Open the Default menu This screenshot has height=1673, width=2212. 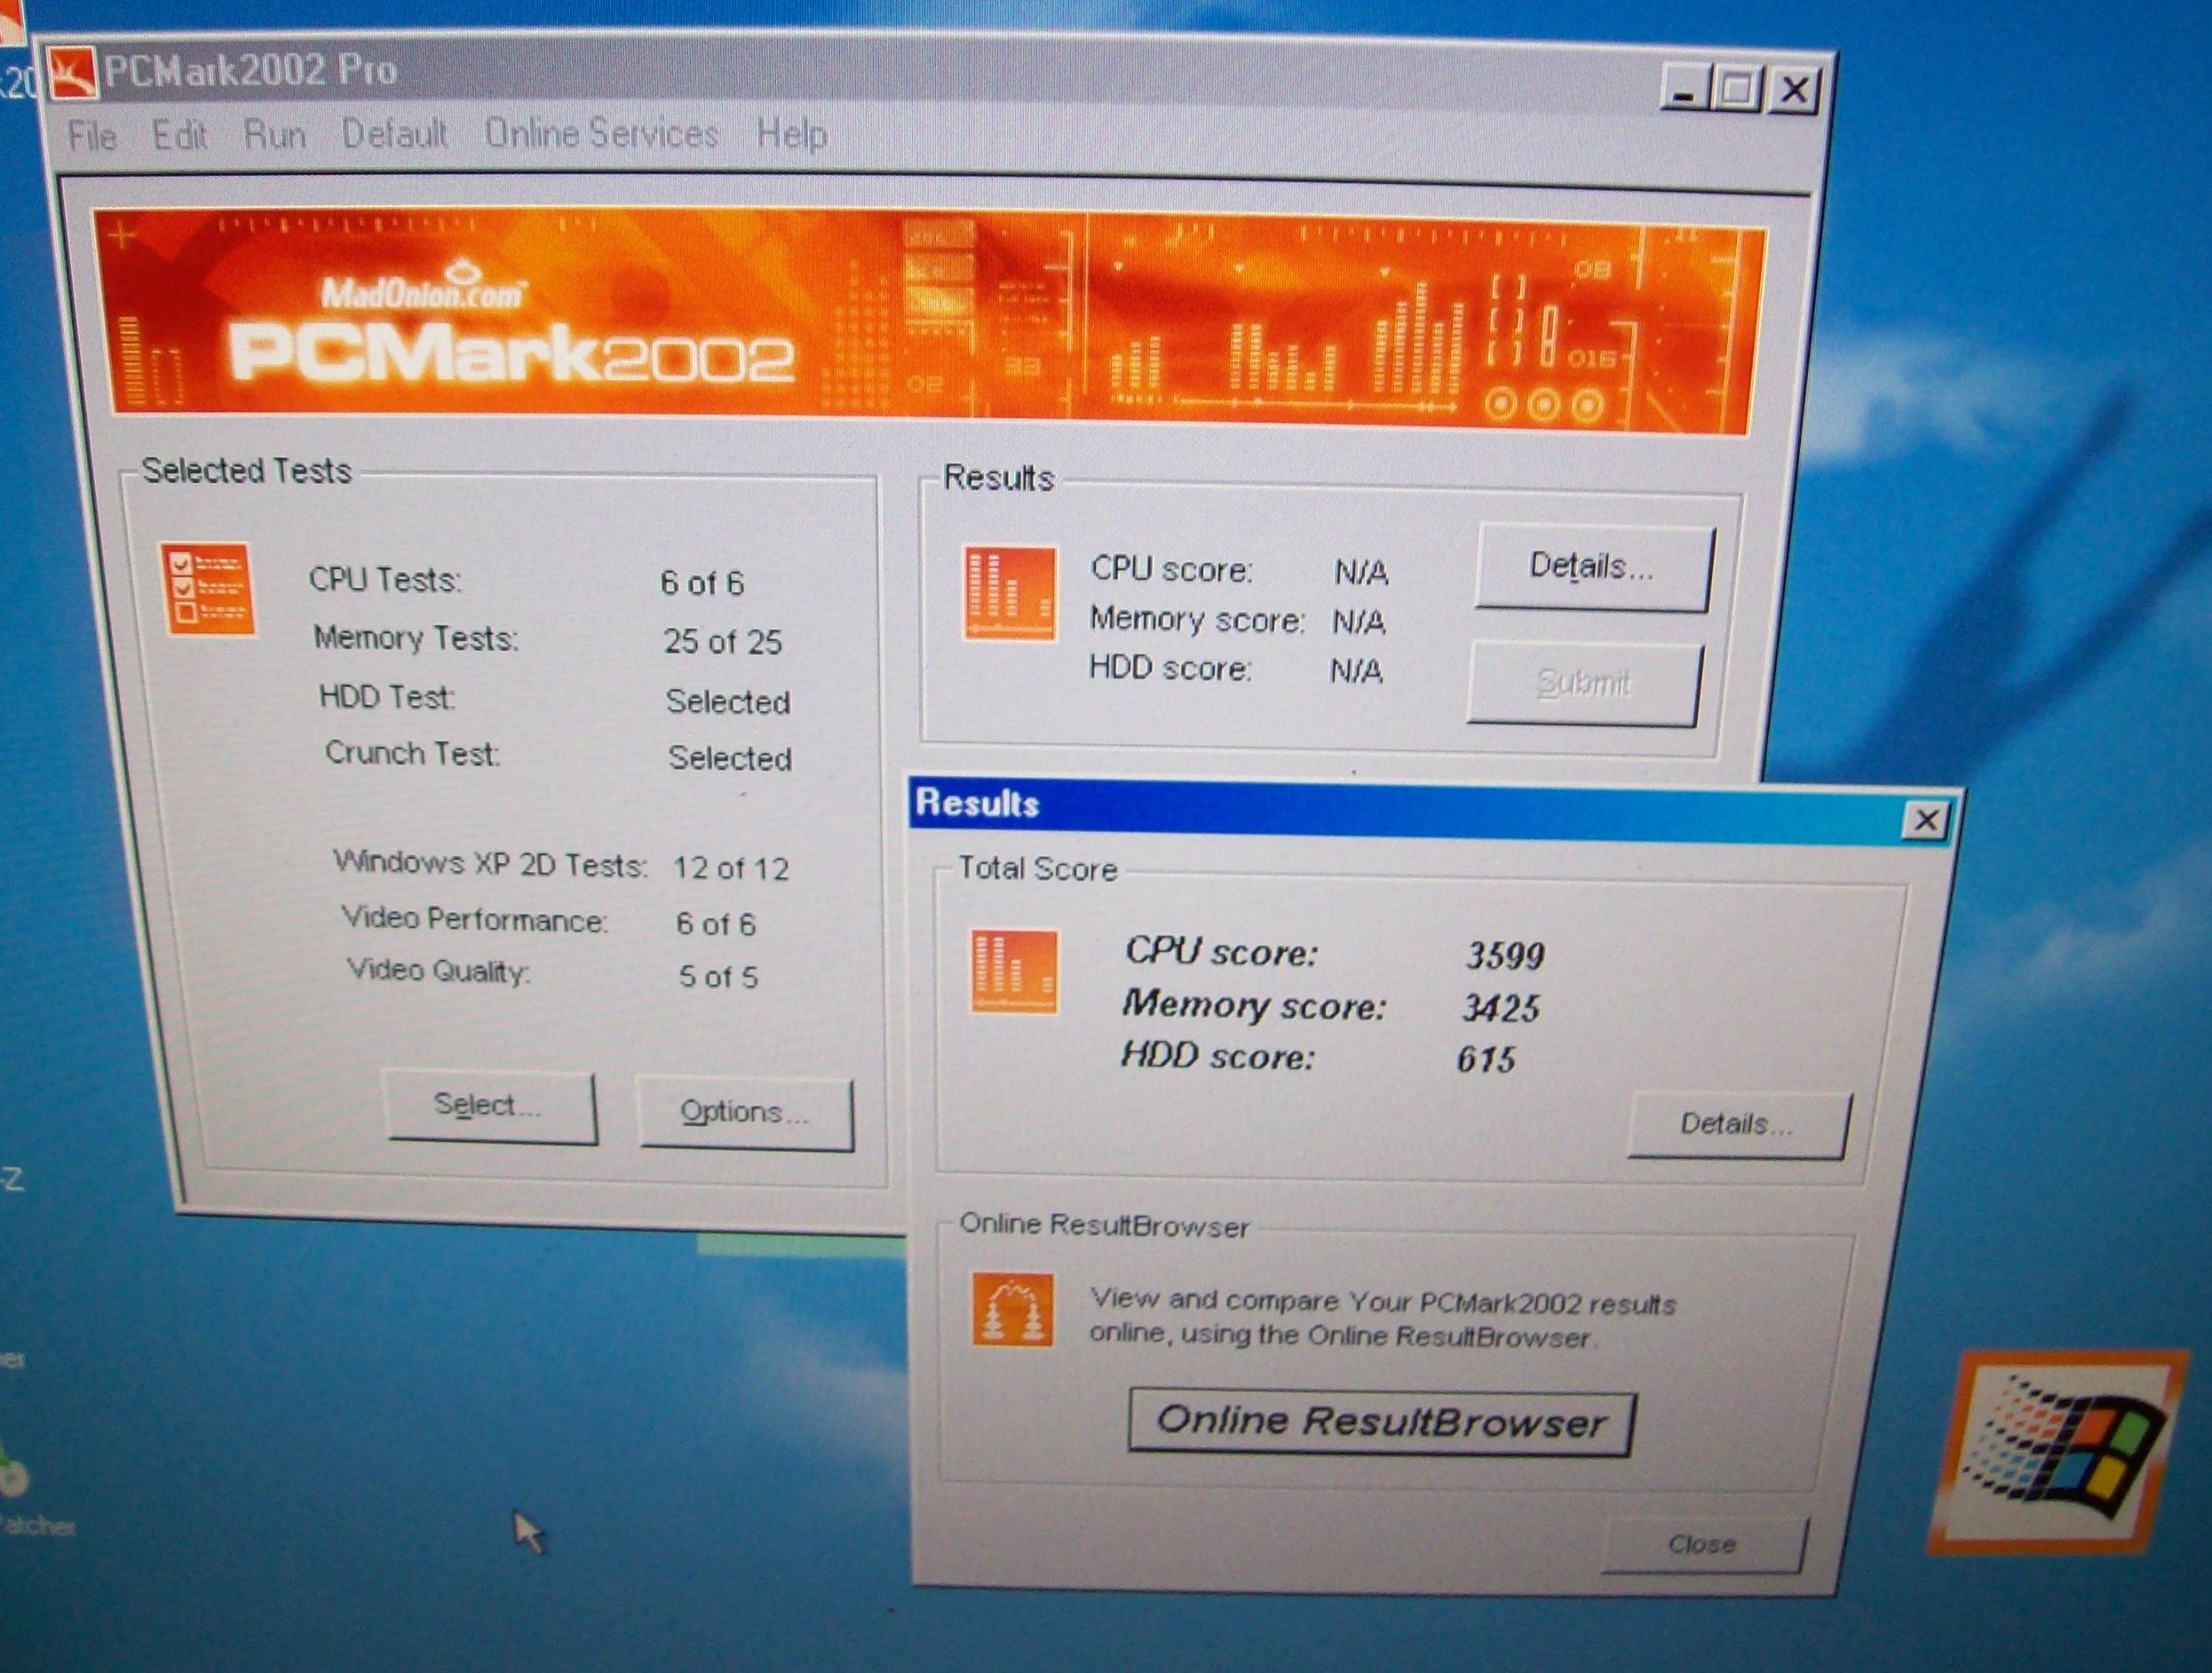click(x=394, y=133)
